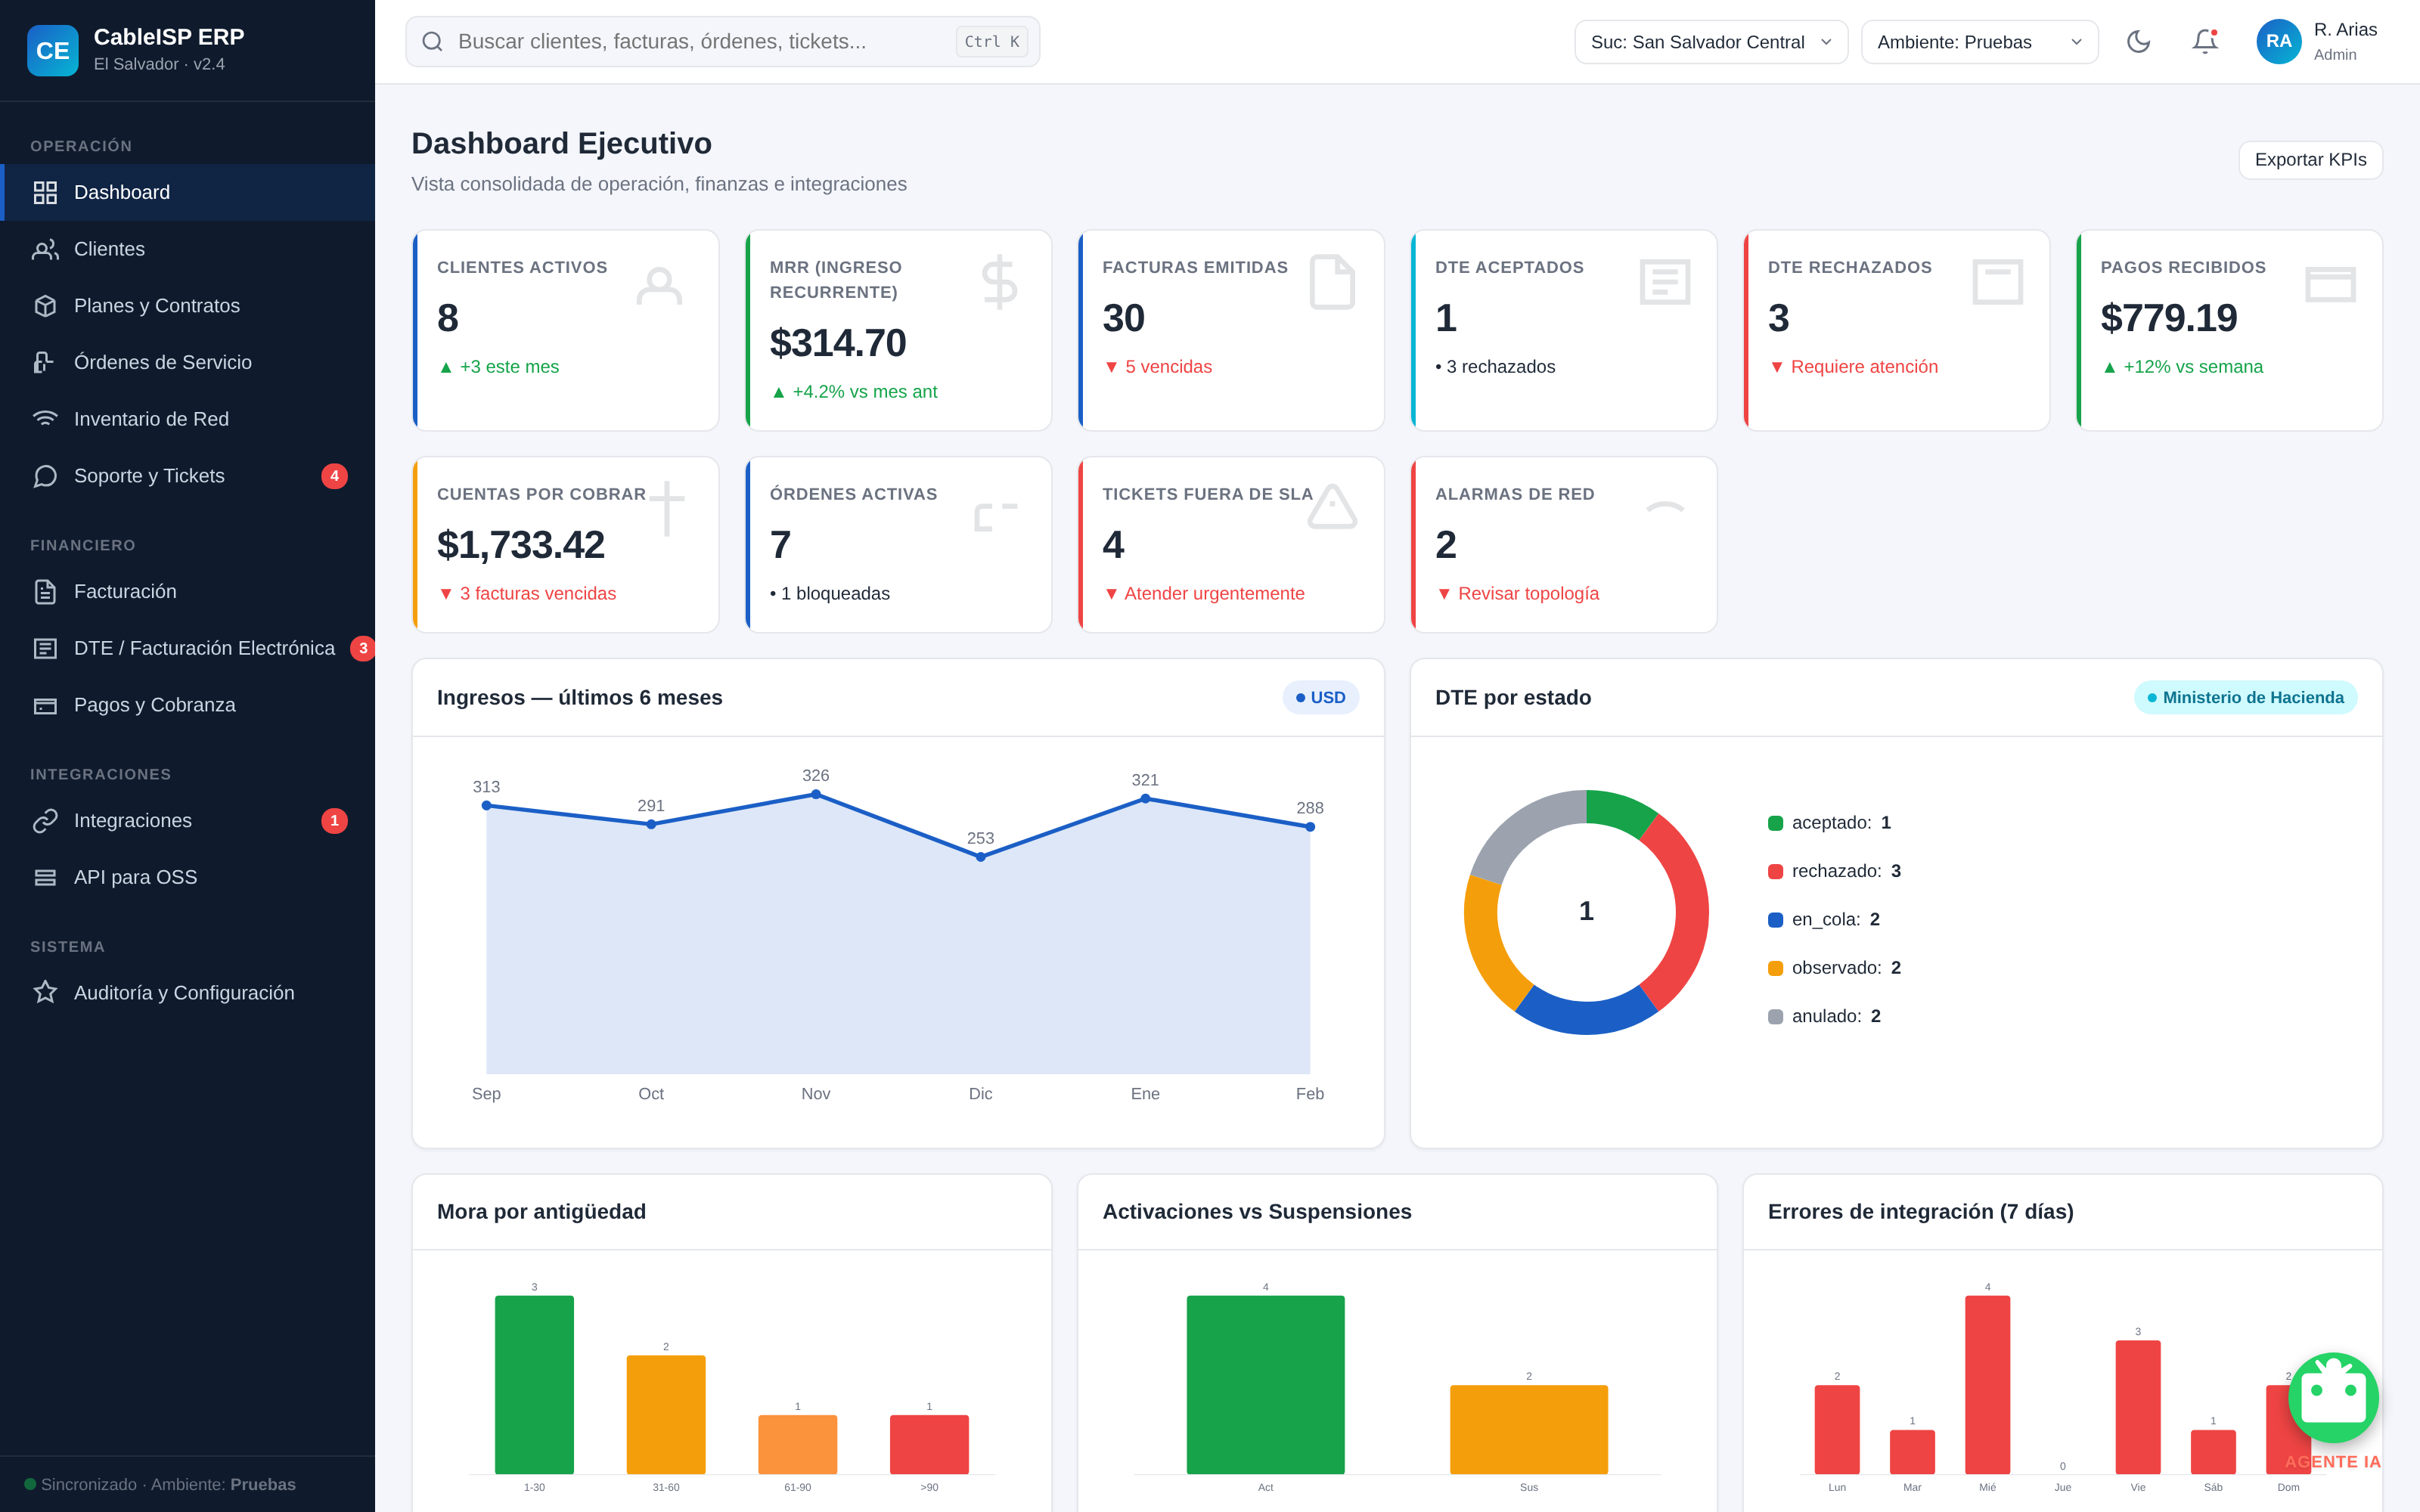
Task: Click the Planes y Contratos box icon
Action: tap(45, 306)
